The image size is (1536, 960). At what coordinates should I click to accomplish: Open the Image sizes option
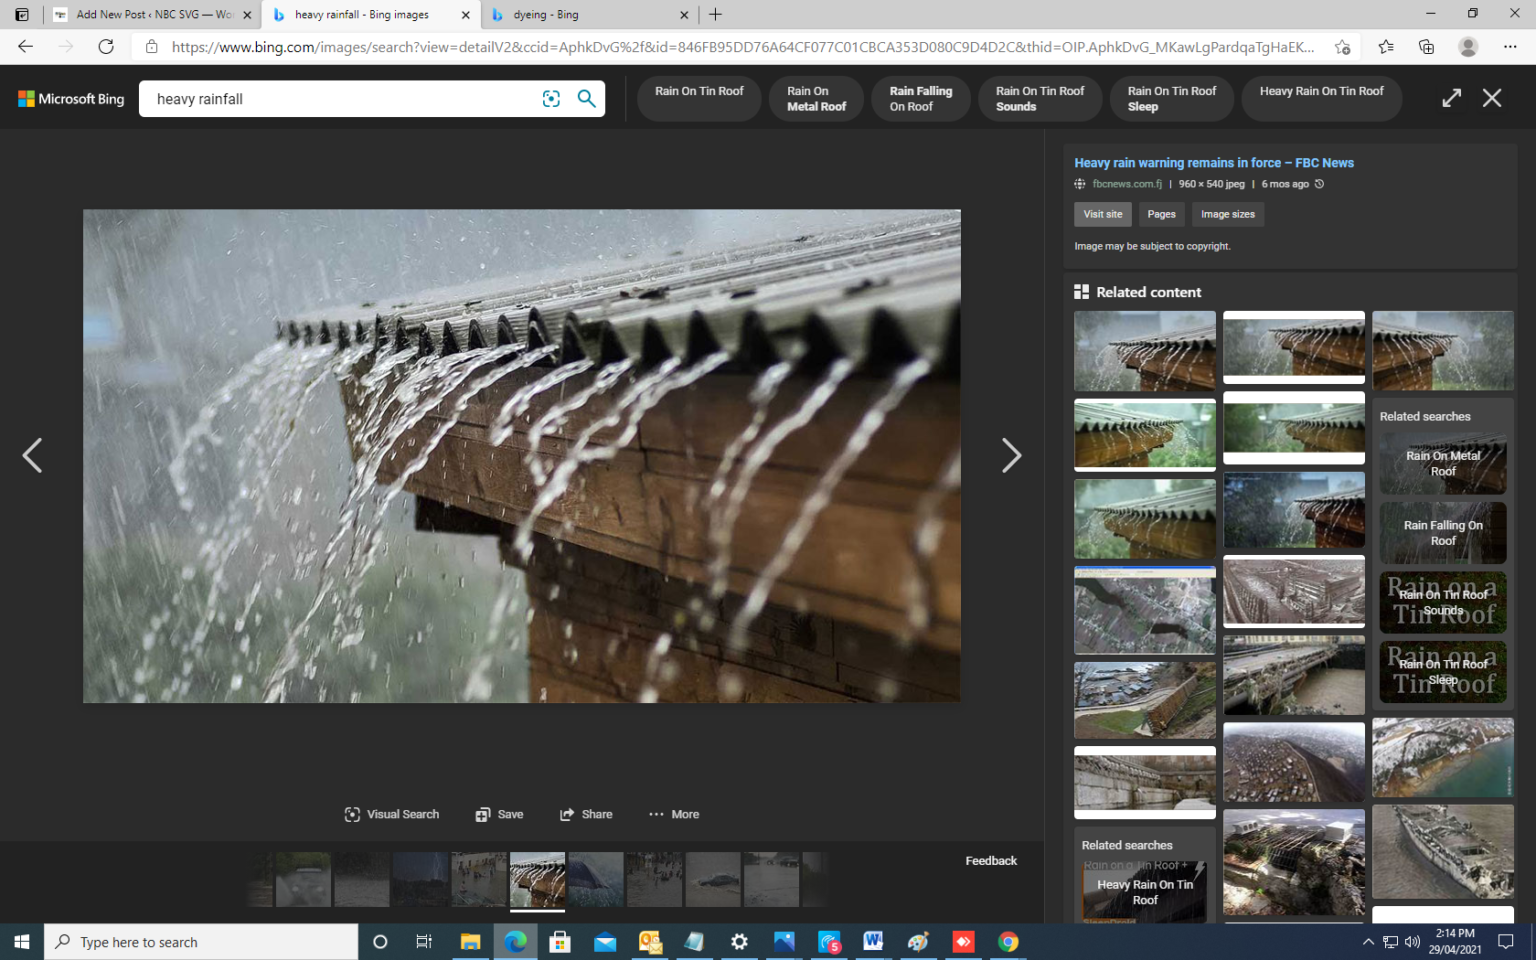click(x=1227, y=214)
